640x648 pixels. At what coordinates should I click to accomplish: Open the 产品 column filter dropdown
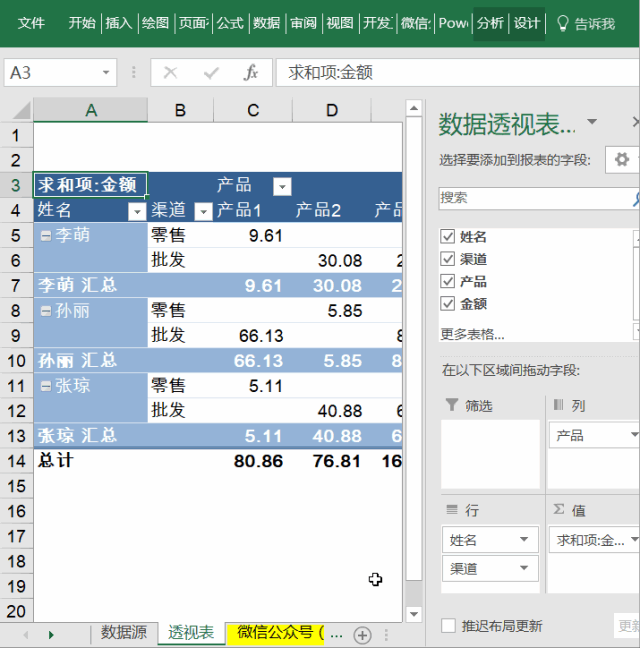(x=282, y=186)
